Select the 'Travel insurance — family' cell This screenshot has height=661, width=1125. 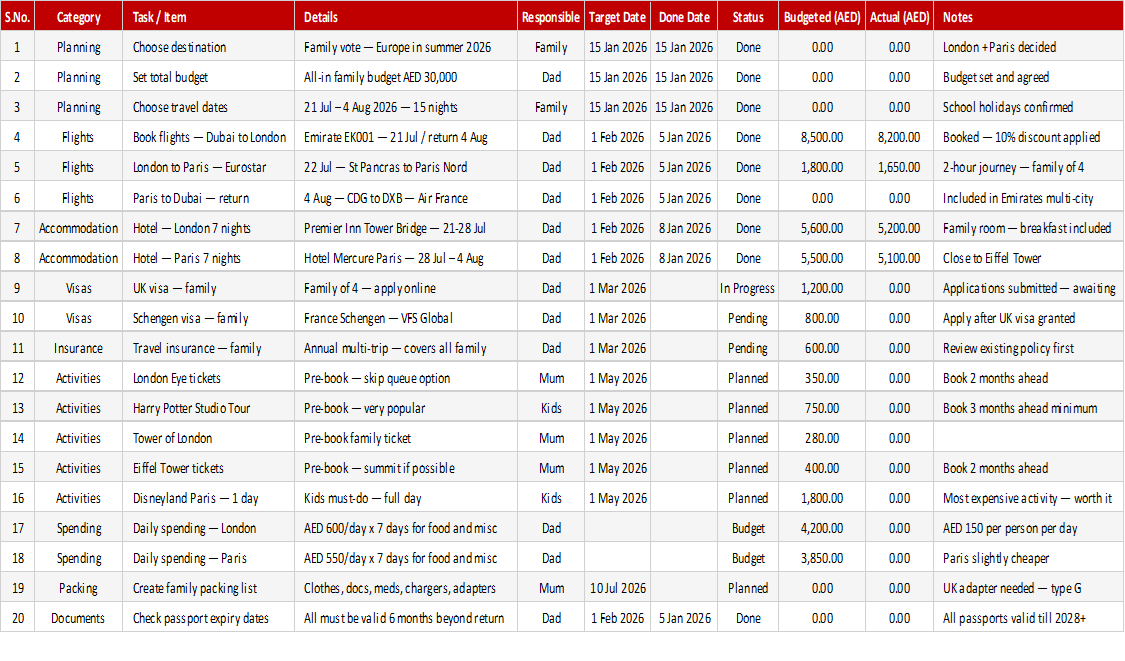tap(208, 348)
